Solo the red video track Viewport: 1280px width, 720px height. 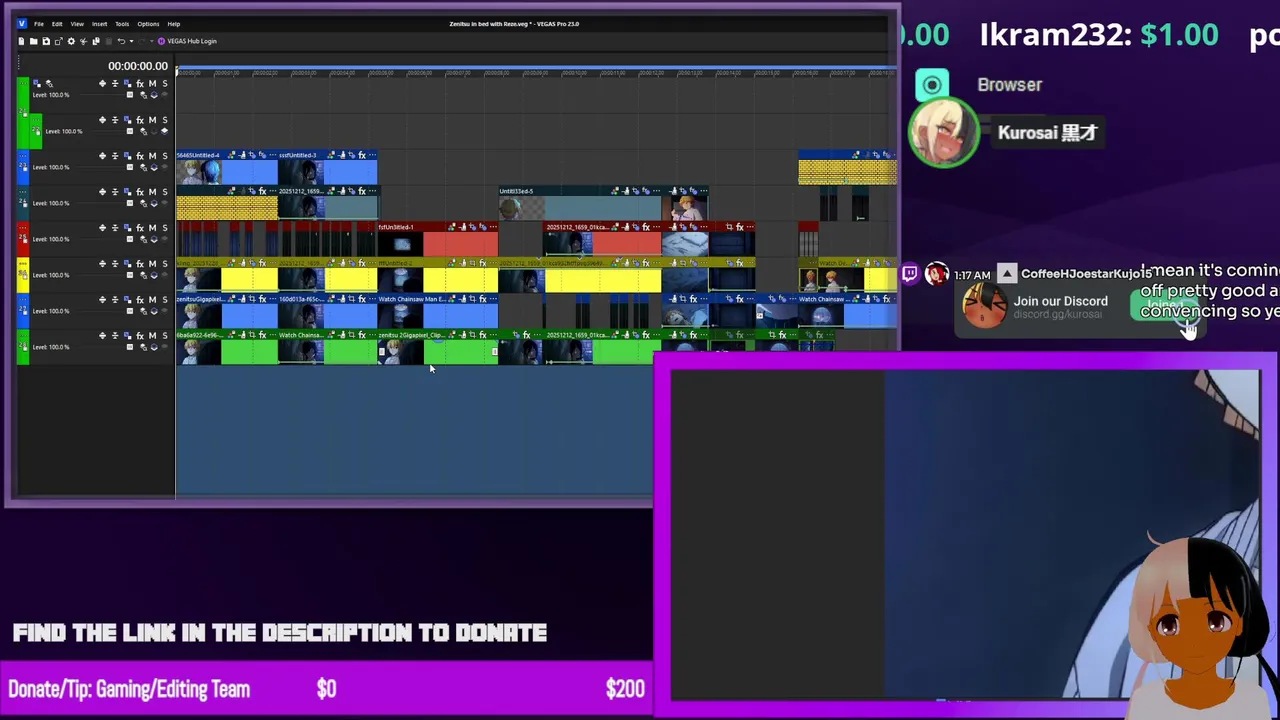tap(165, 228)
